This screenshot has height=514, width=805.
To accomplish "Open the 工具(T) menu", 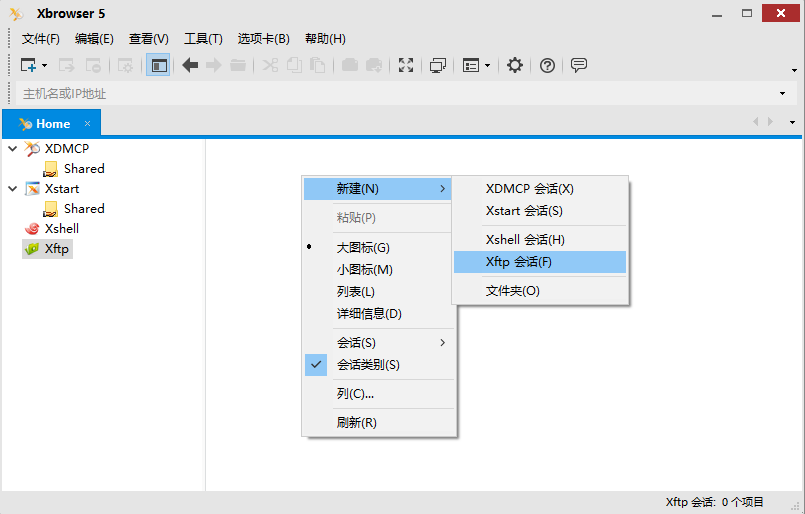I will (x=203, y=39).
